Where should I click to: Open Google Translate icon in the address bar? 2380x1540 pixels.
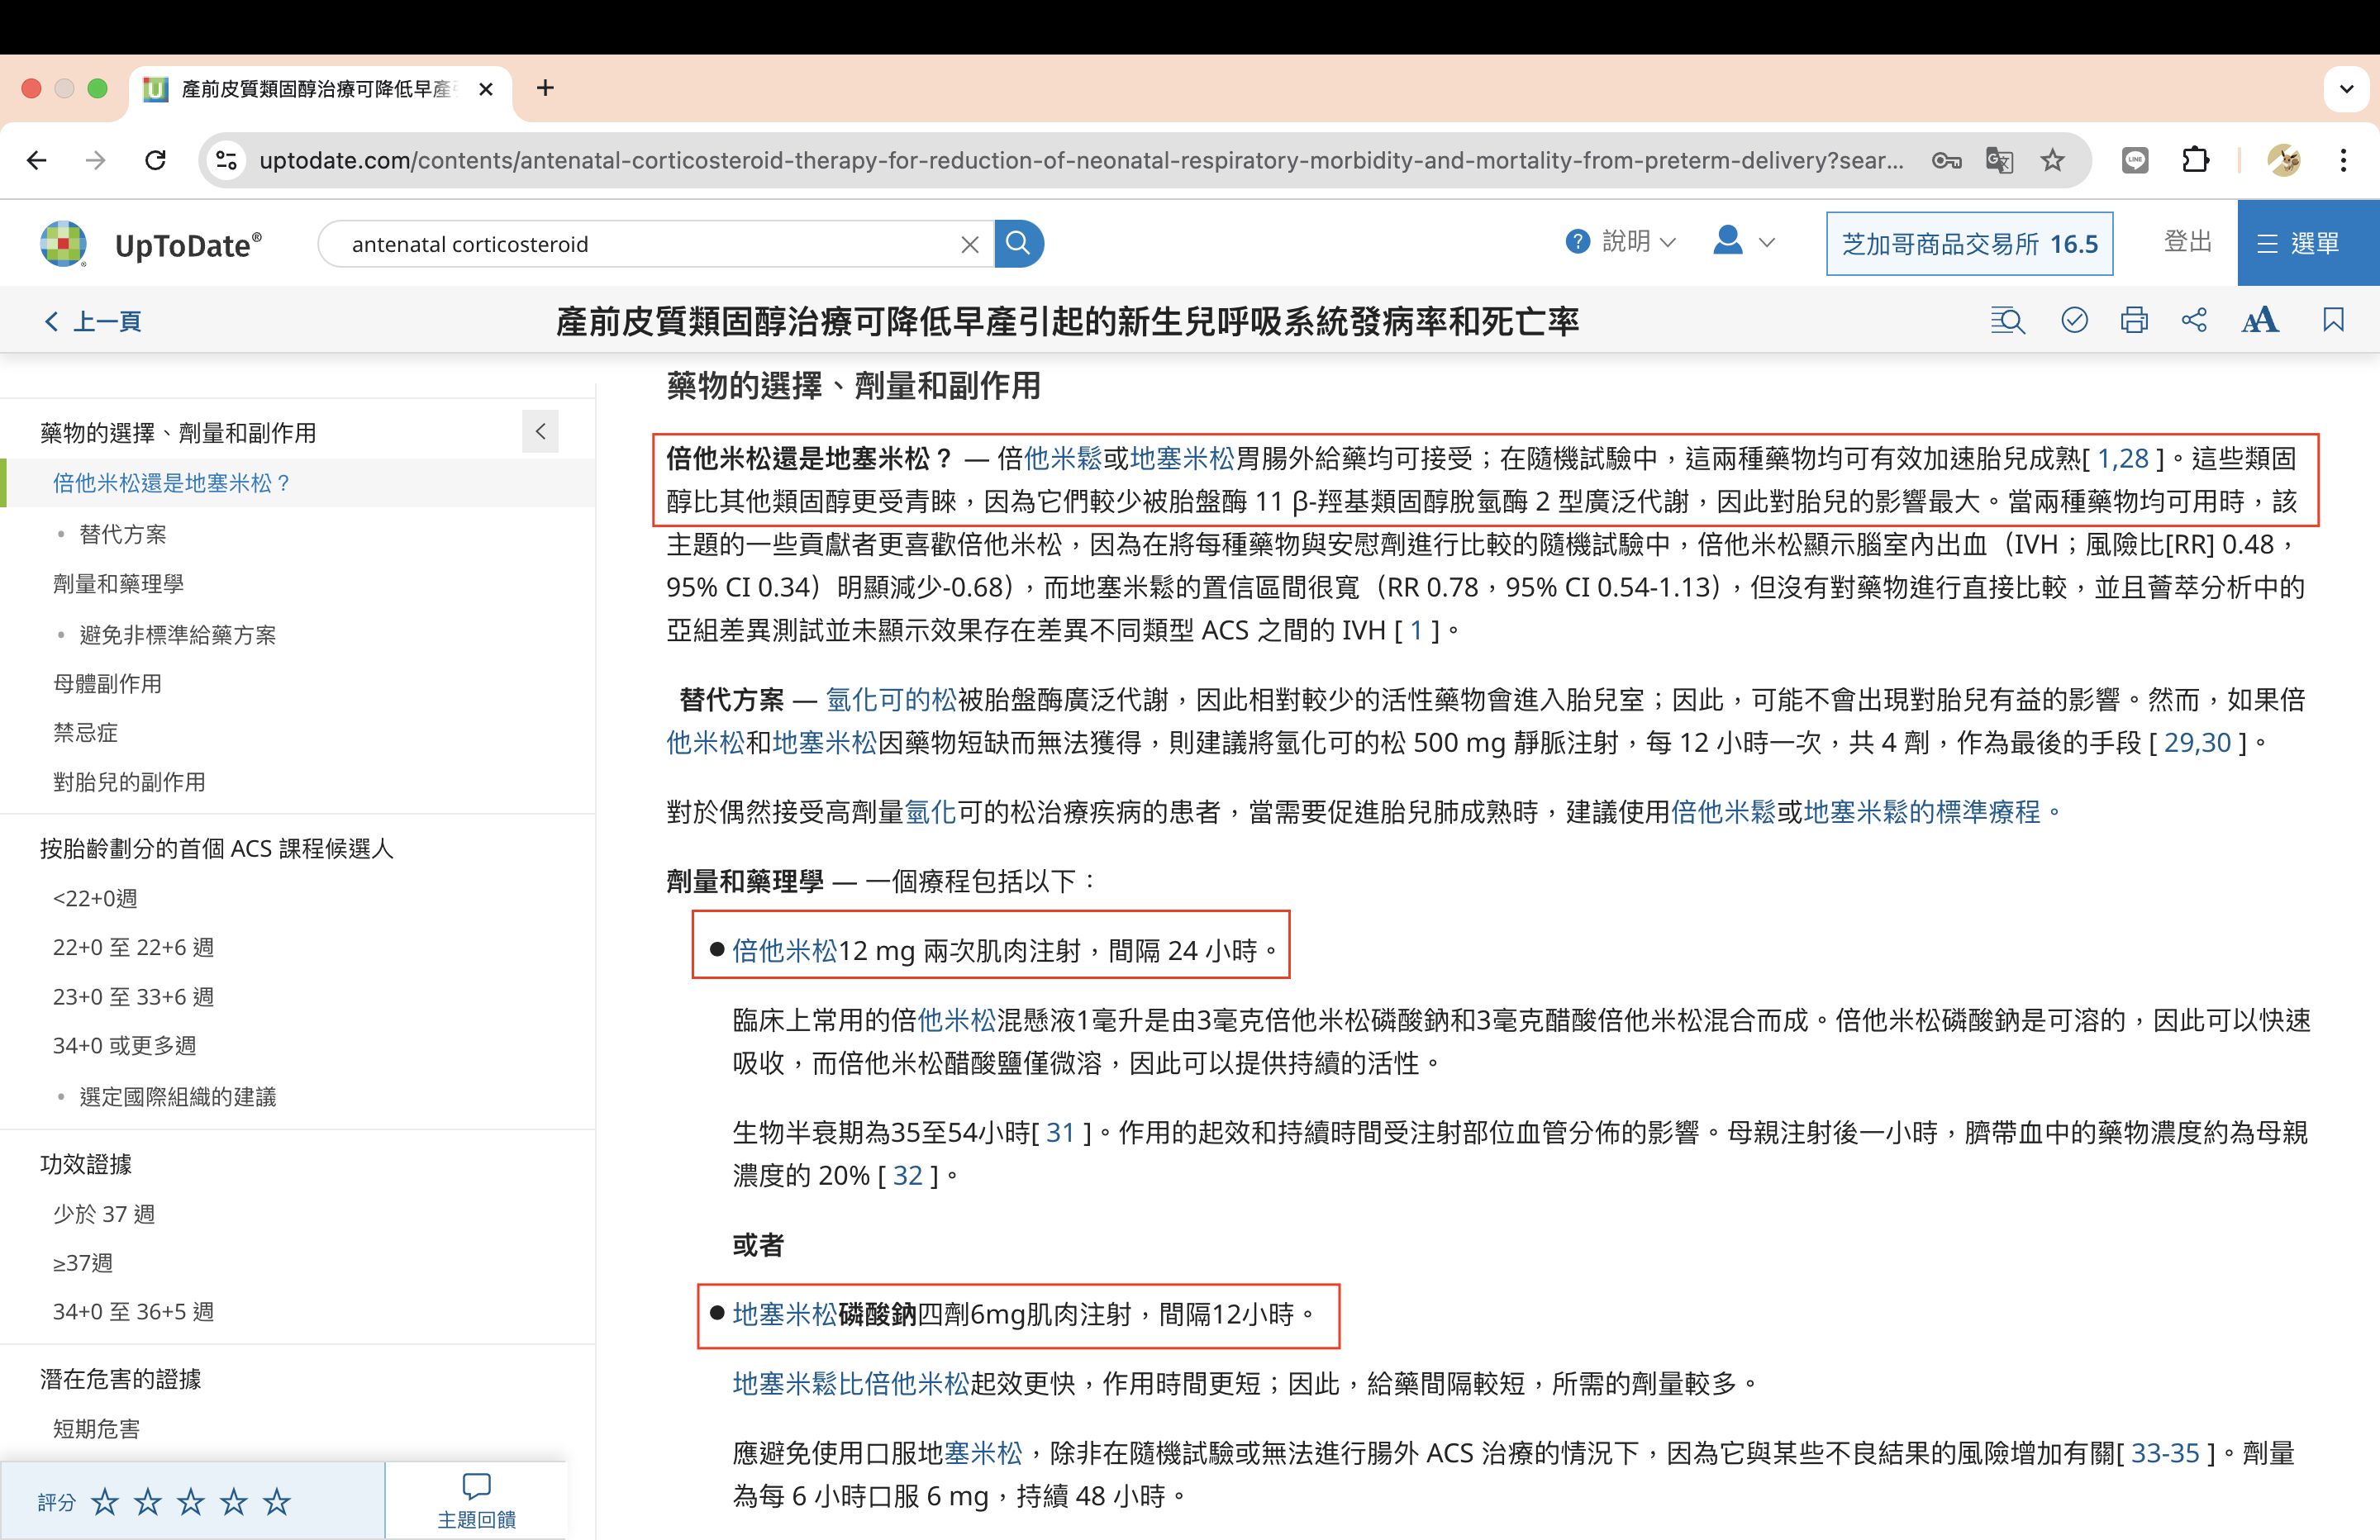coord(2000,160)
